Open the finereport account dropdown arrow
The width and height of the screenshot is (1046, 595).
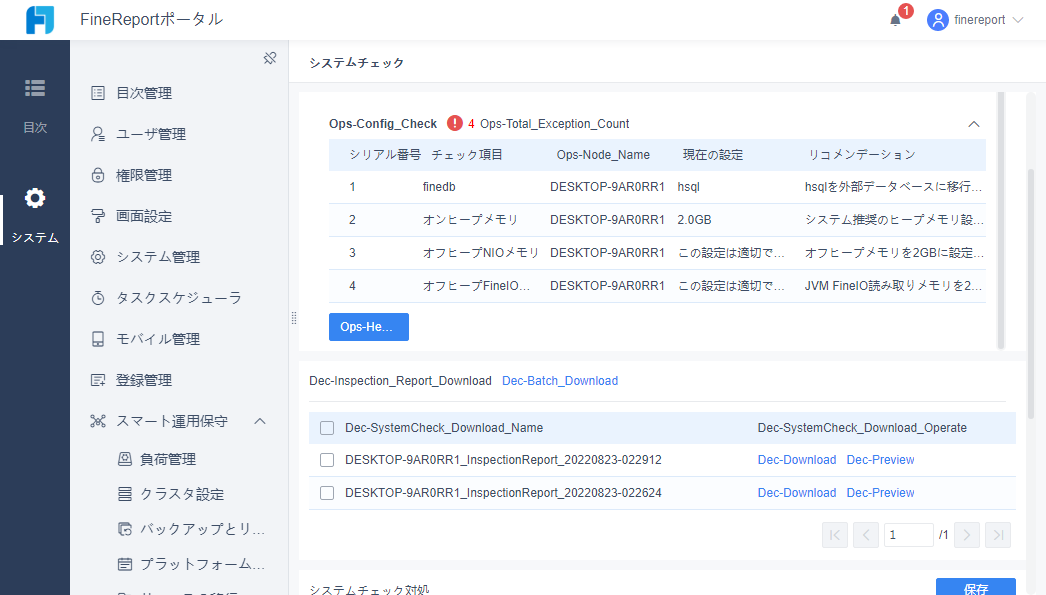tap(1018, 20)
